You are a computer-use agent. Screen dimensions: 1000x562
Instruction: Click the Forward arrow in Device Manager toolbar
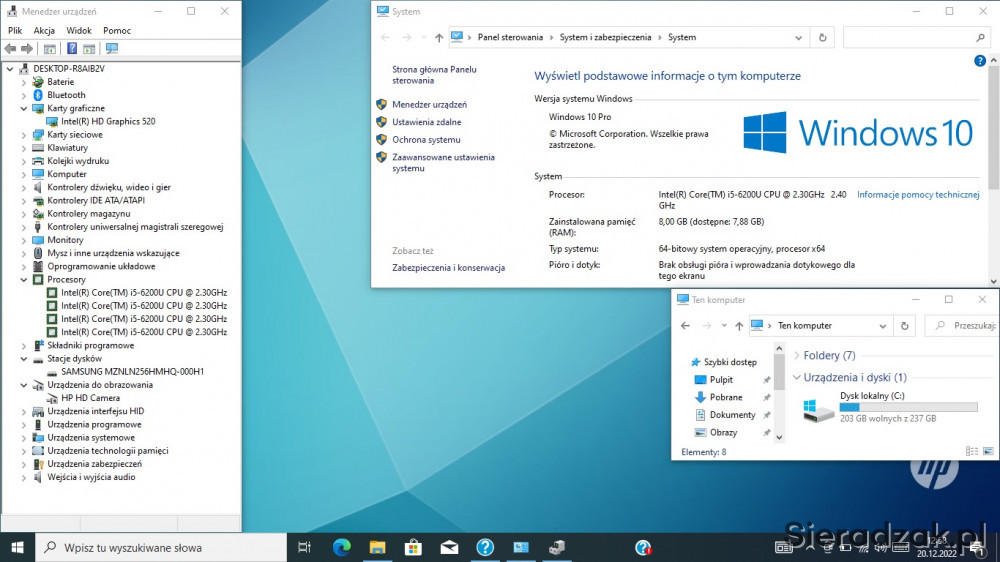click(27, 48)
